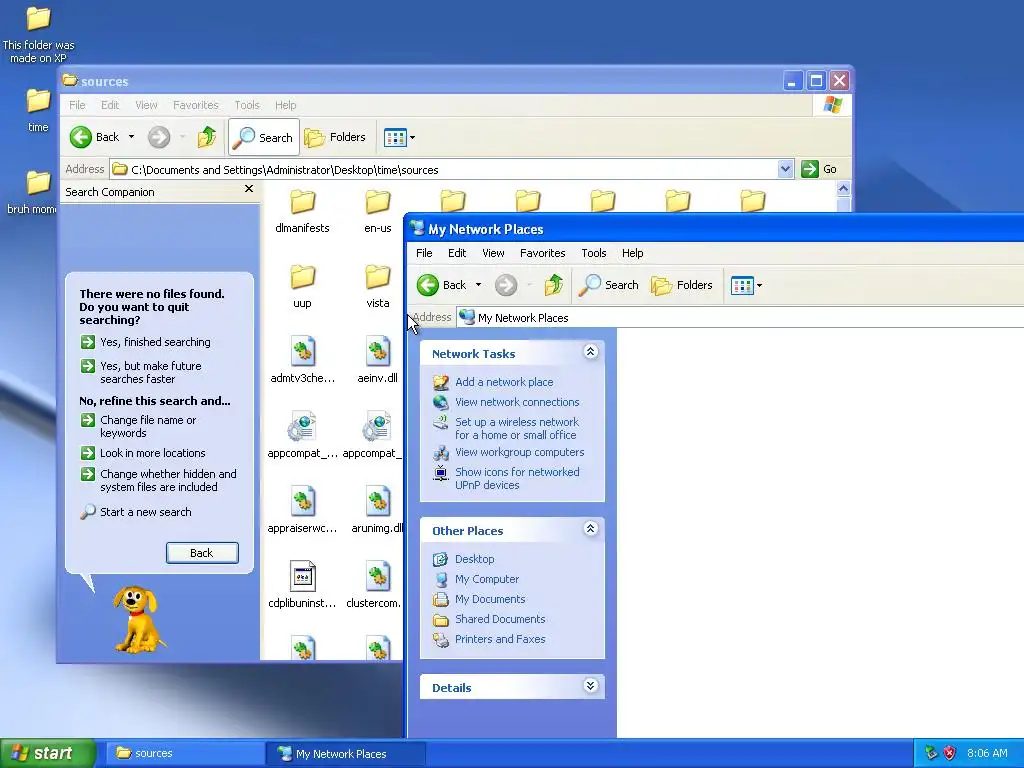Viewport: 1024px width, 768px height.
Task: Click the Rover search dog character
Action: click(x=138, y=619)
